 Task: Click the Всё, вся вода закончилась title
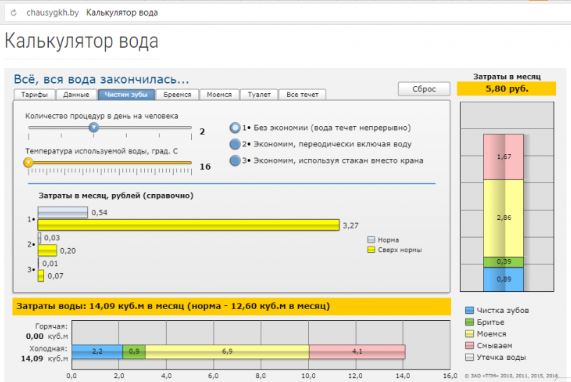[101, 79]
